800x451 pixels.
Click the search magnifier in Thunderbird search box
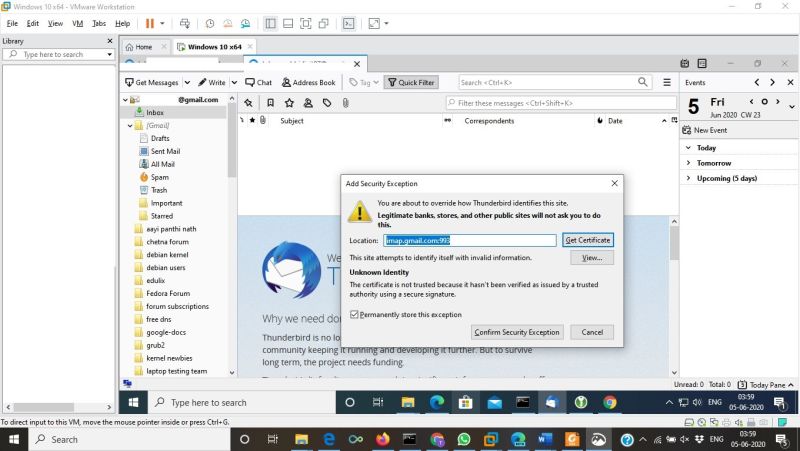point(642,82)
